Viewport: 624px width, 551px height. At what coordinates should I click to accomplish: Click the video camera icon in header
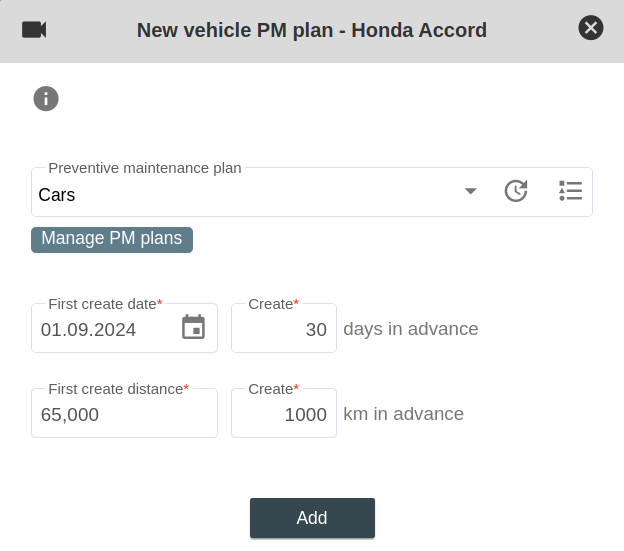(x=34, y=29)
